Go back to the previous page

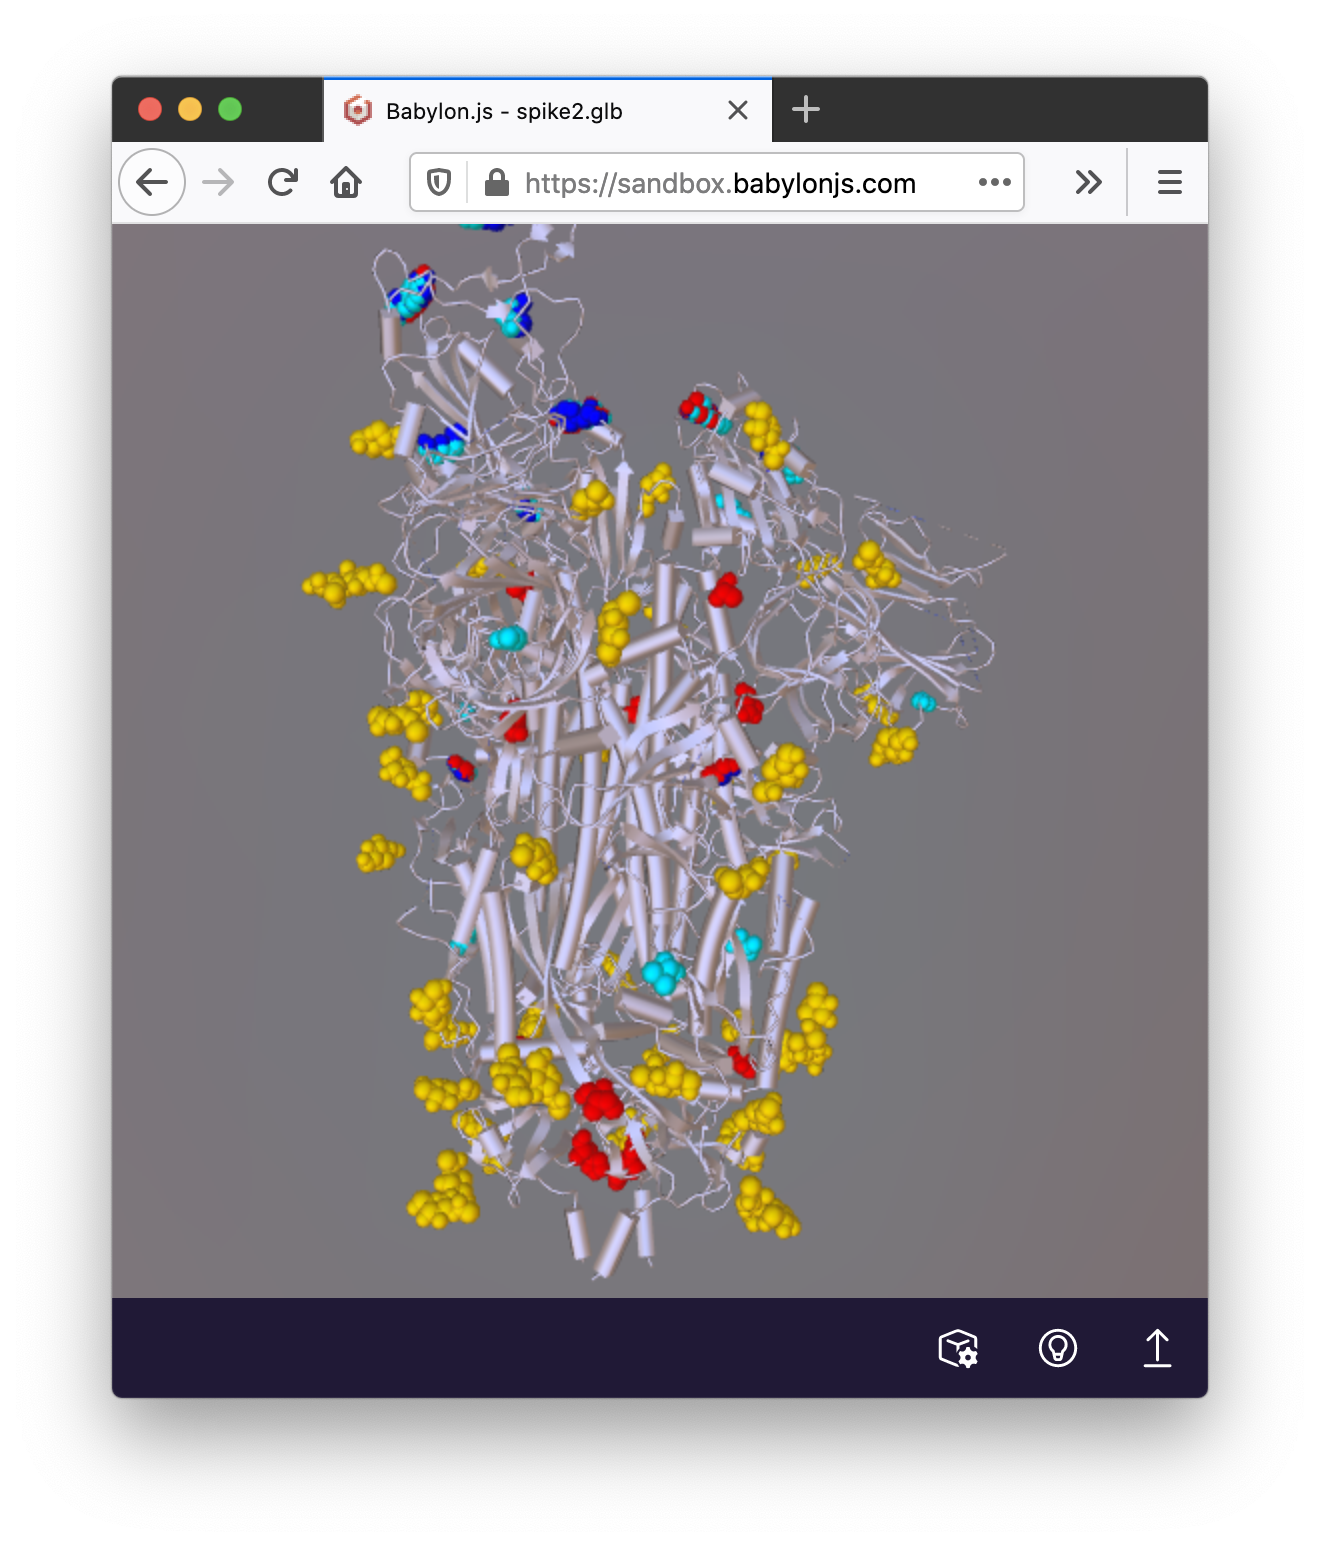pyautogui.click(x=152, y=182)
